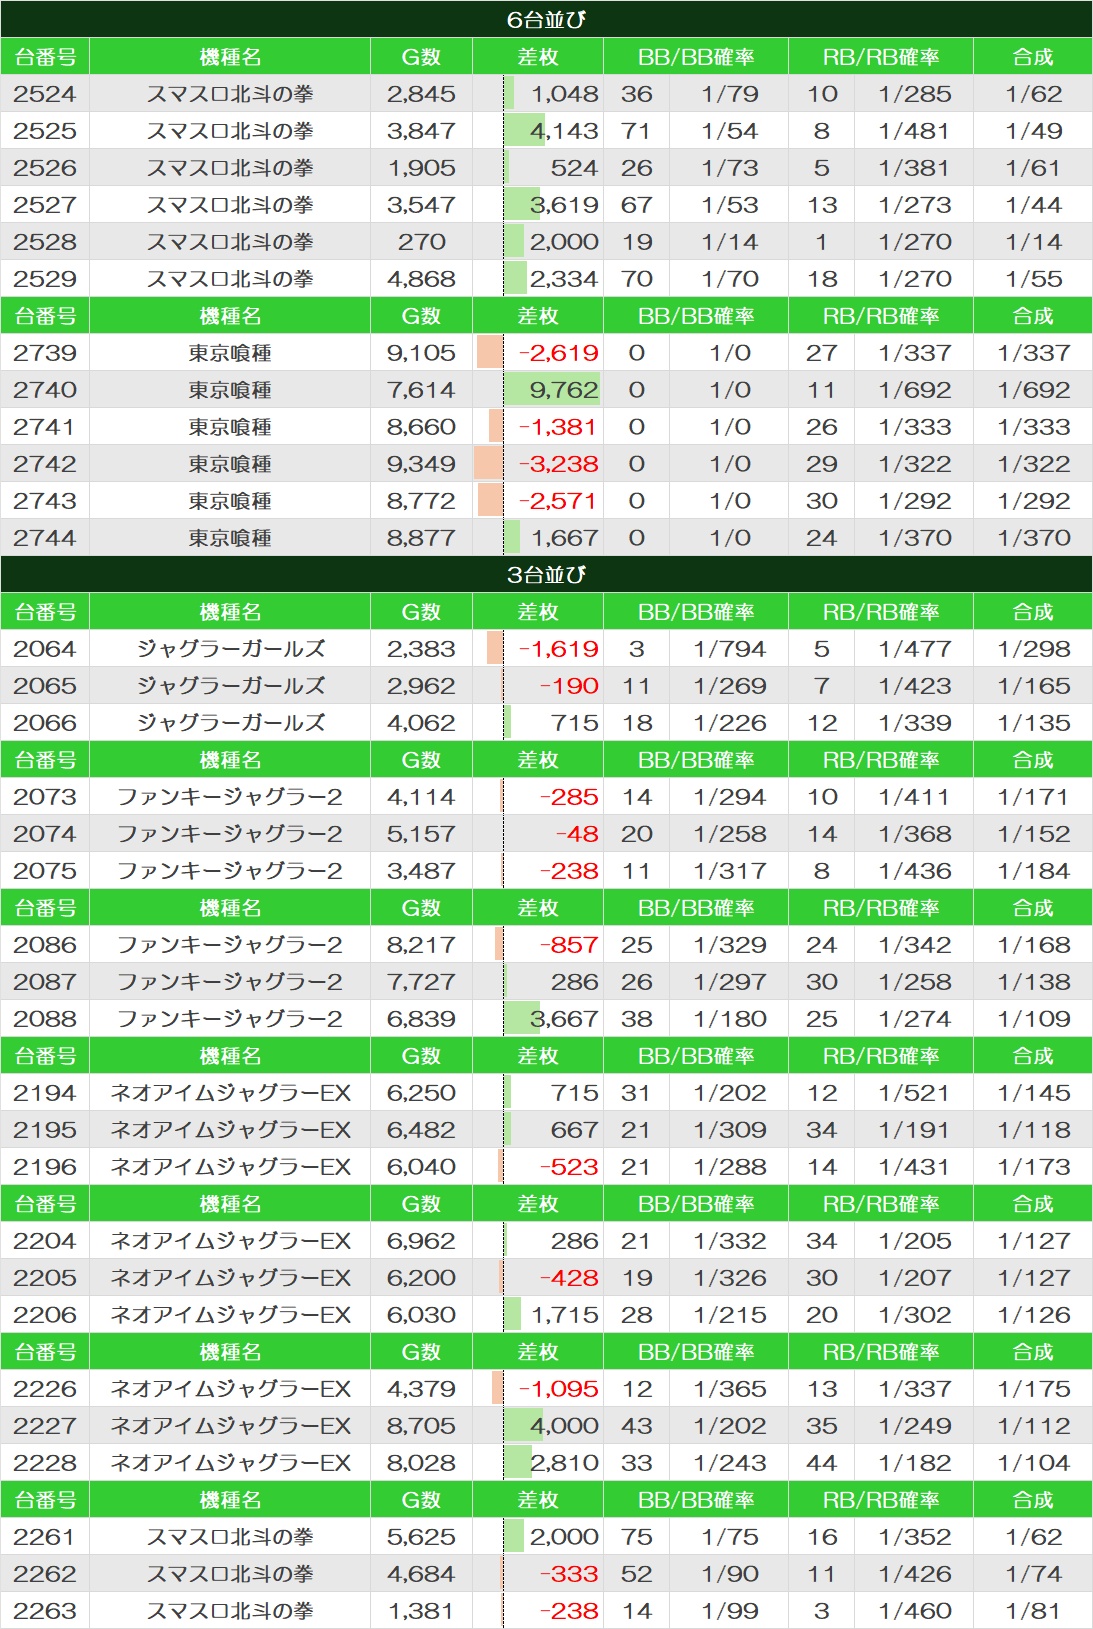Click the game count 5,157
Viewport: 1093px width, 1629px height.
click(x=421, y=834)
